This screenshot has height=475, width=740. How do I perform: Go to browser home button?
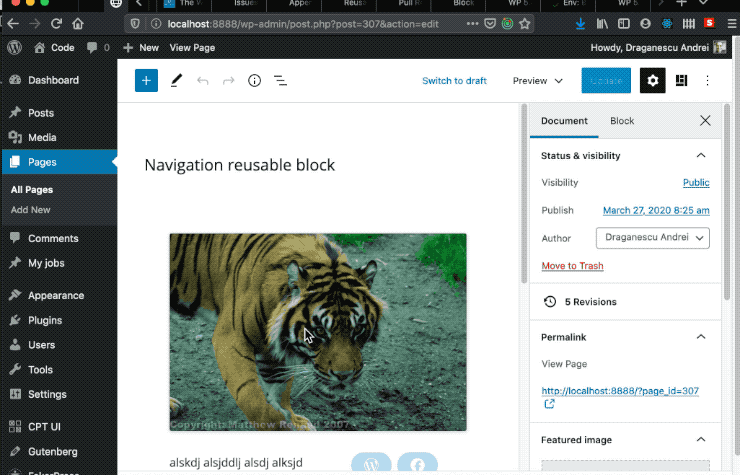pyautogui.click(x=78, y=24)
